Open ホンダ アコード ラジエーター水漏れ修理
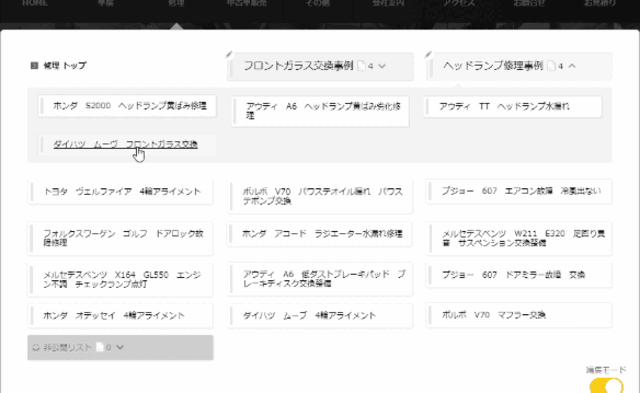The width and height of the screenshot is (640, 393). click(320, 234)
